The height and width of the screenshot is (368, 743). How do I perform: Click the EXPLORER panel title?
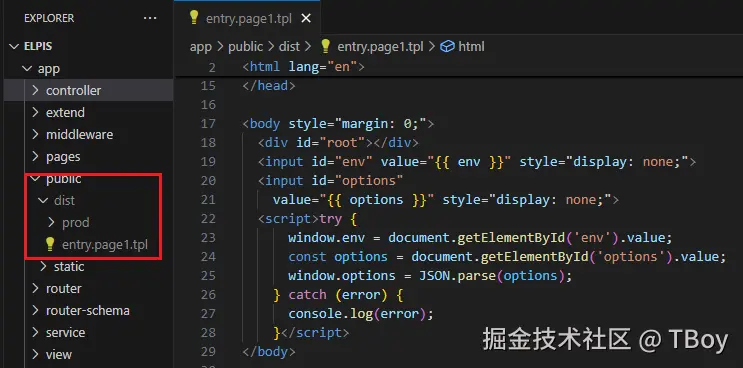(x=49, y=18)
